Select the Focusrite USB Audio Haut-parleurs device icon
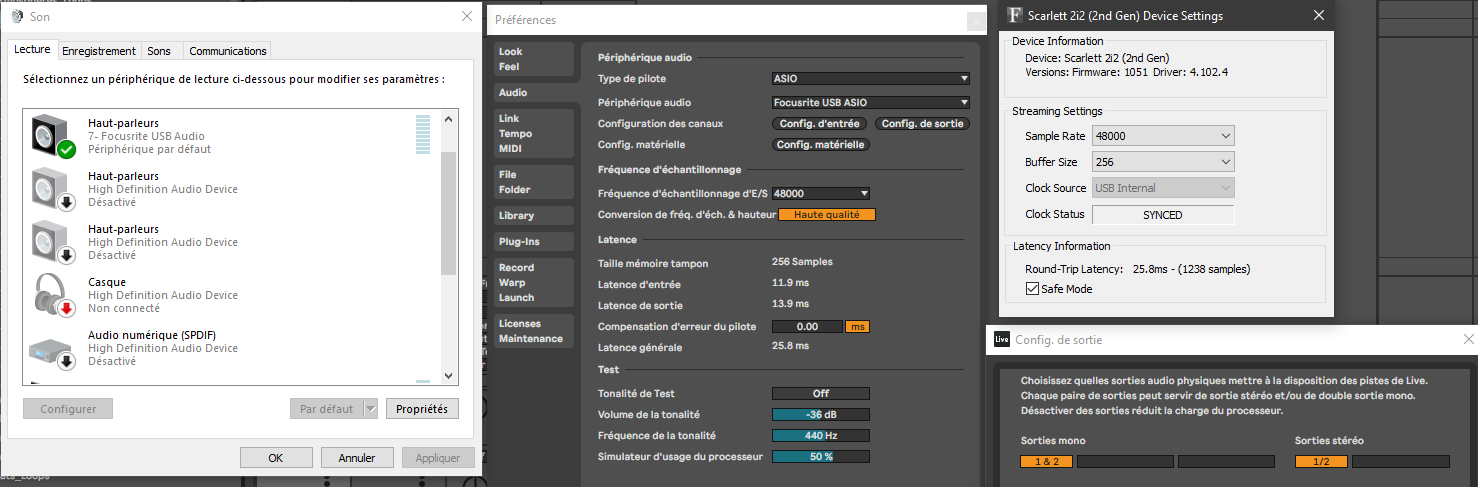1478x487 pixels. [x=53, y=136]
